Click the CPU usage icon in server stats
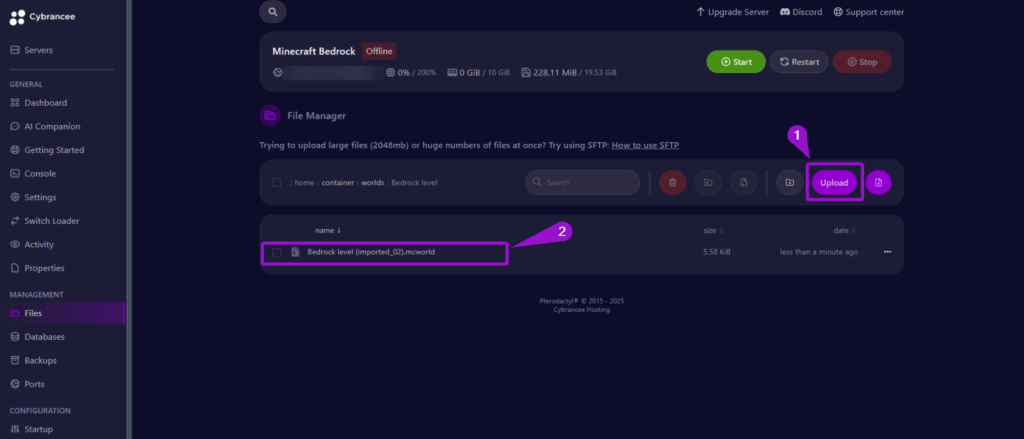1024x439 pixels. pos(391,73)
